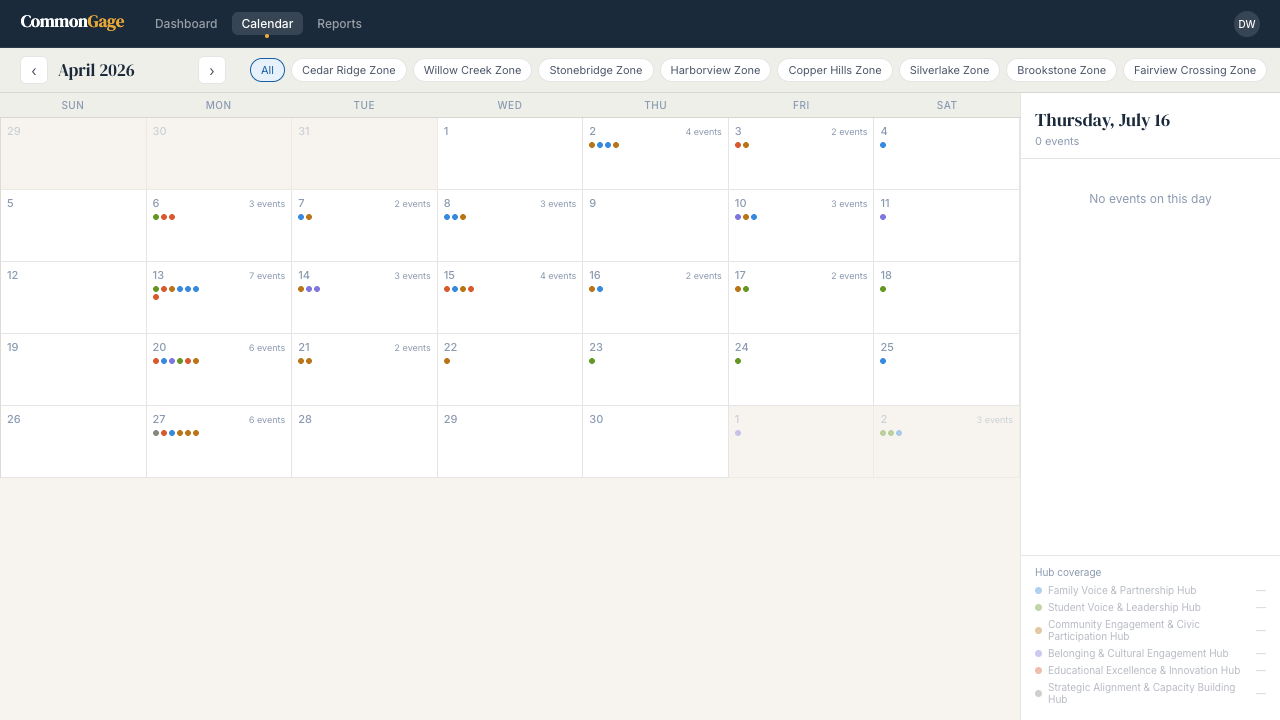Select May 2 with 3 events

tap(946, 441)
